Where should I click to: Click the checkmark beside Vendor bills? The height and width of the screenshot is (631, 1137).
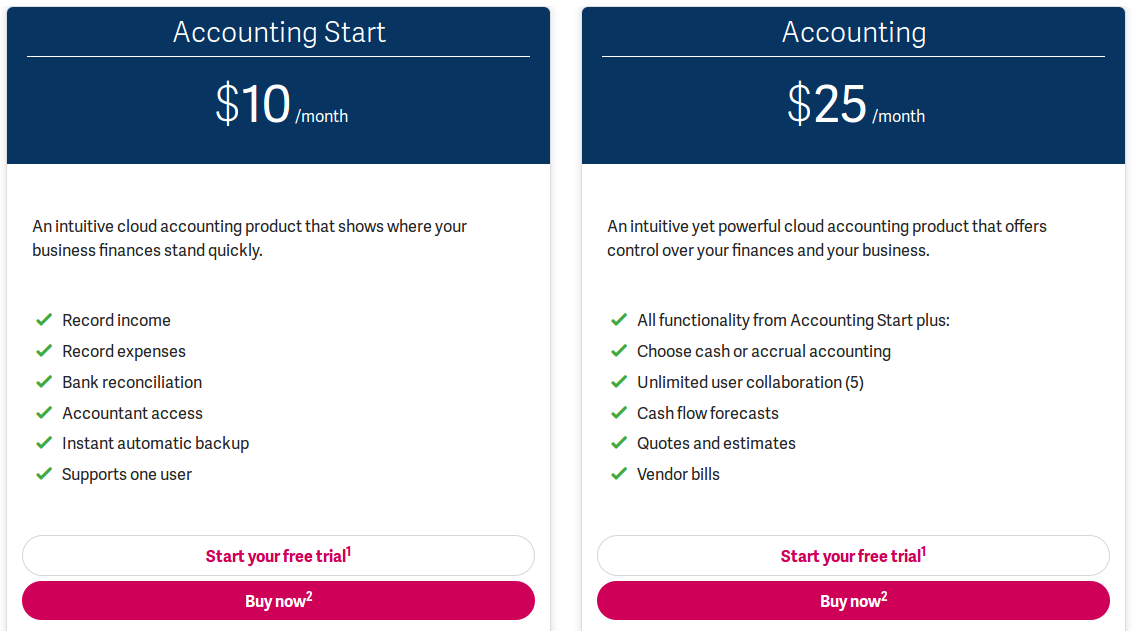click(619, 473)
